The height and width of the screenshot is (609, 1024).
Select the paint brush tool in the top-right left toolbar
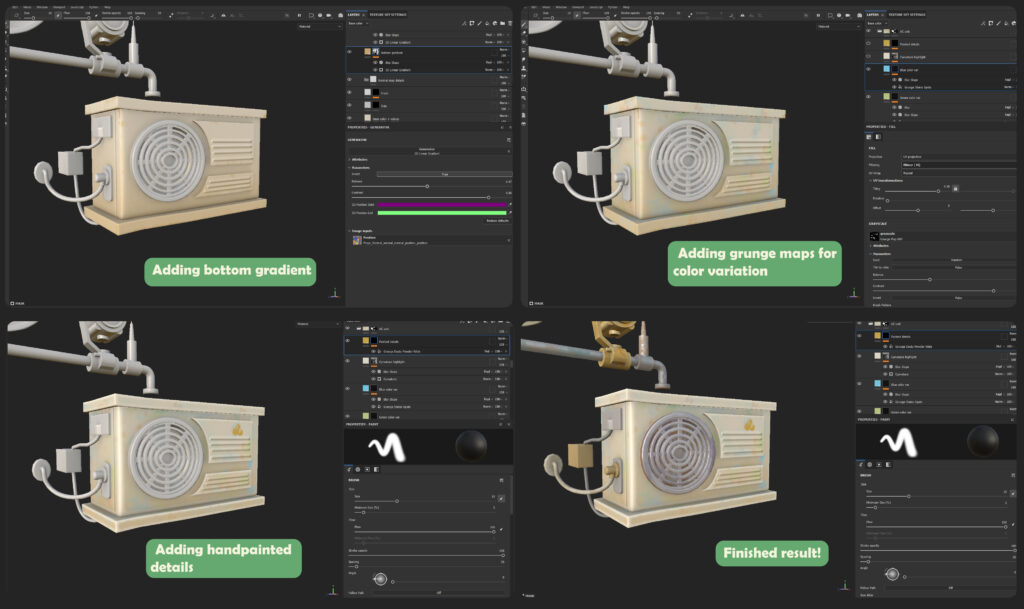[524, 23]
